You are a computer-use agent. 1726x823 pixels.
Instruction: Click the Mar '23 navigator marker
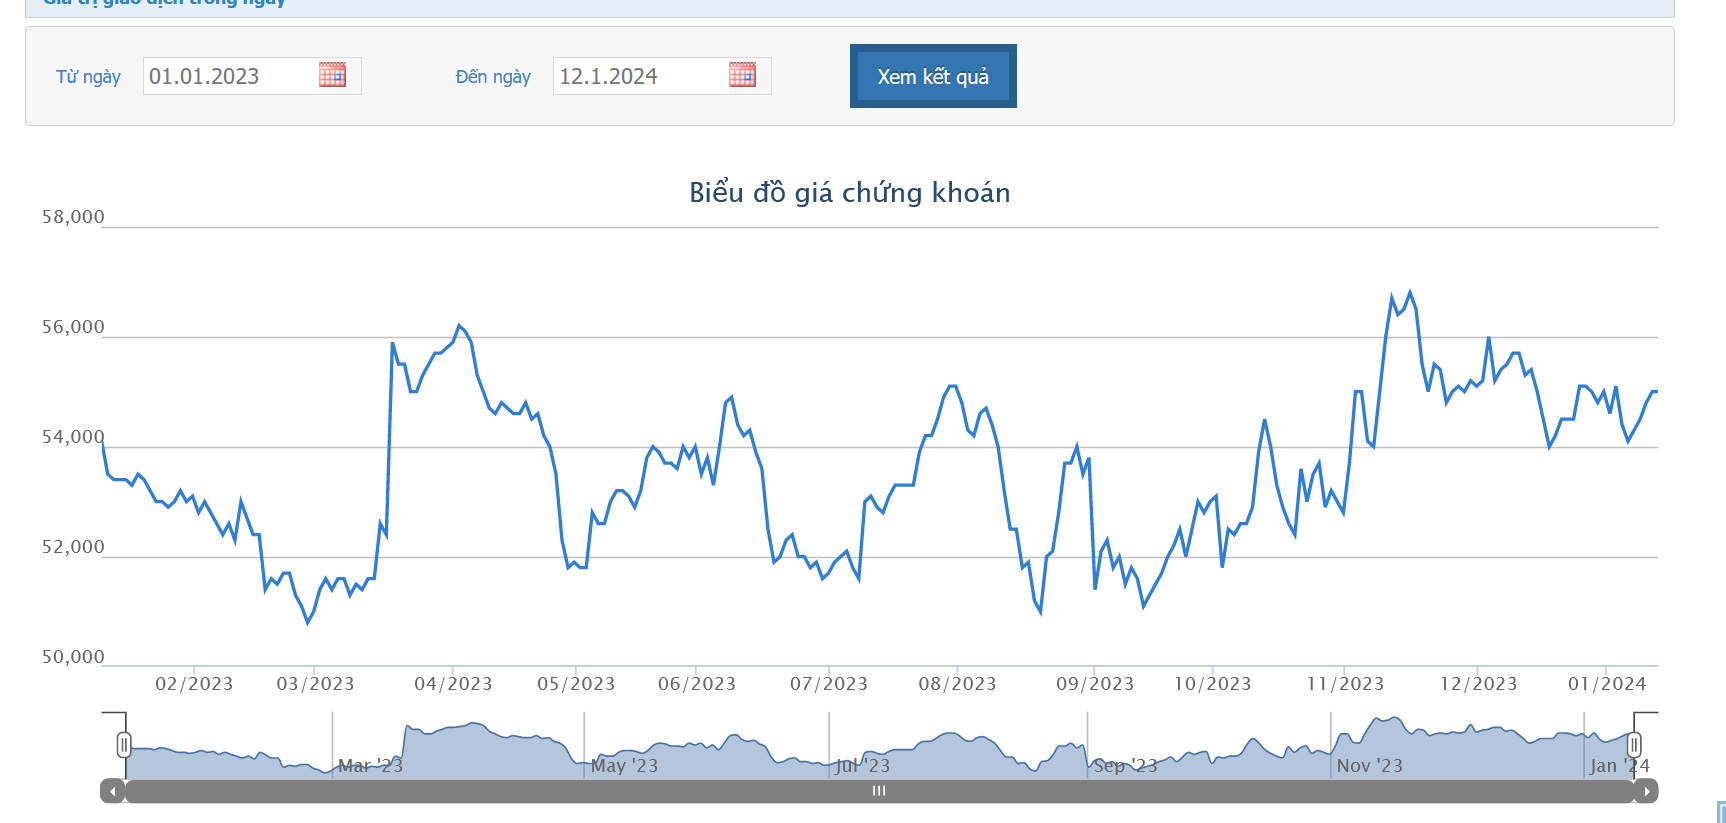point(370,766)
